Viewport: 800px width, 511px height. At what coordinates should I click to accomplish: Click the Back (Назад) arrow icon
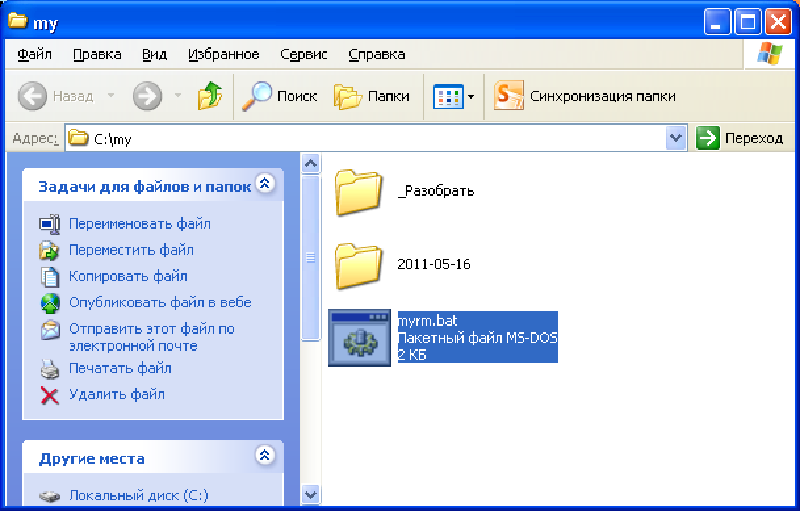tap(33, 96)
